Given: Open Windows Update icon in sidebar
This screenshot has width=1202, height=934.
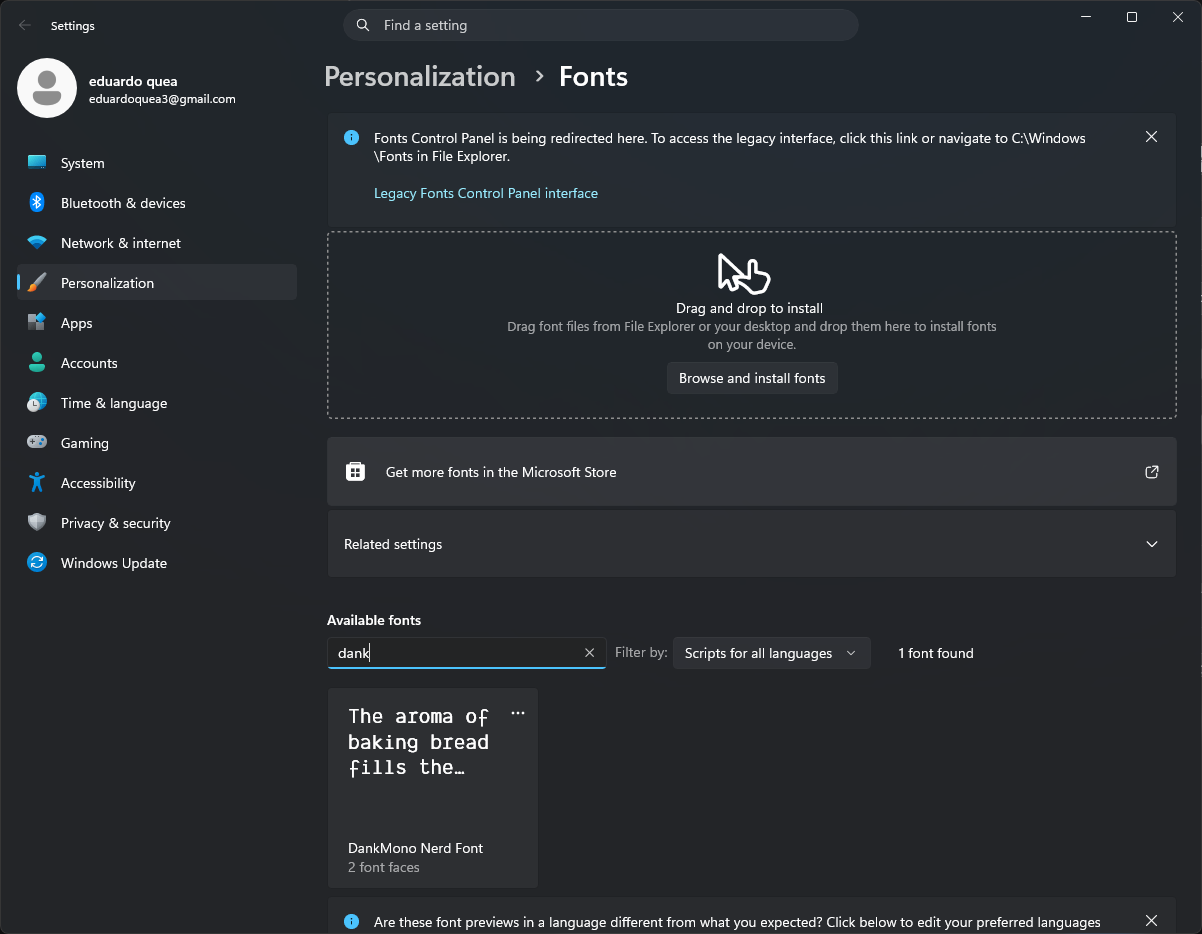Looking at the screenshot, I should tap(37, 563).
